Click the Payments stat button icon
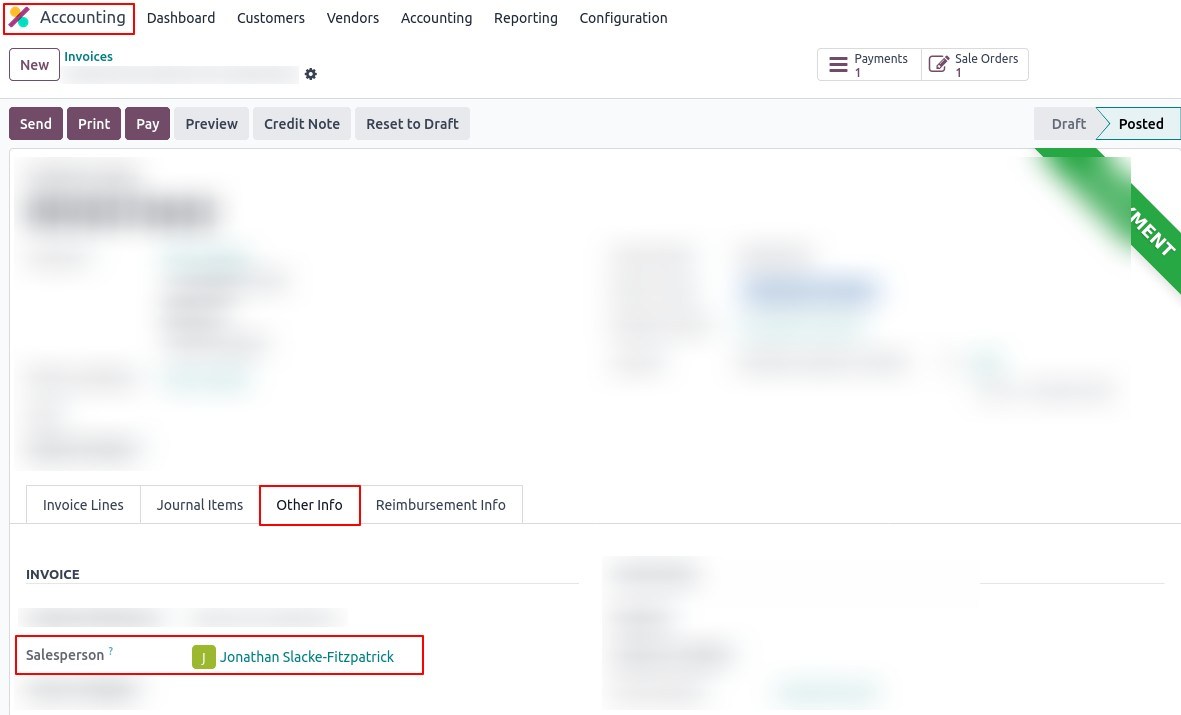The height and width of the screenshot is (715, 1181). click(x=838, y=65)
